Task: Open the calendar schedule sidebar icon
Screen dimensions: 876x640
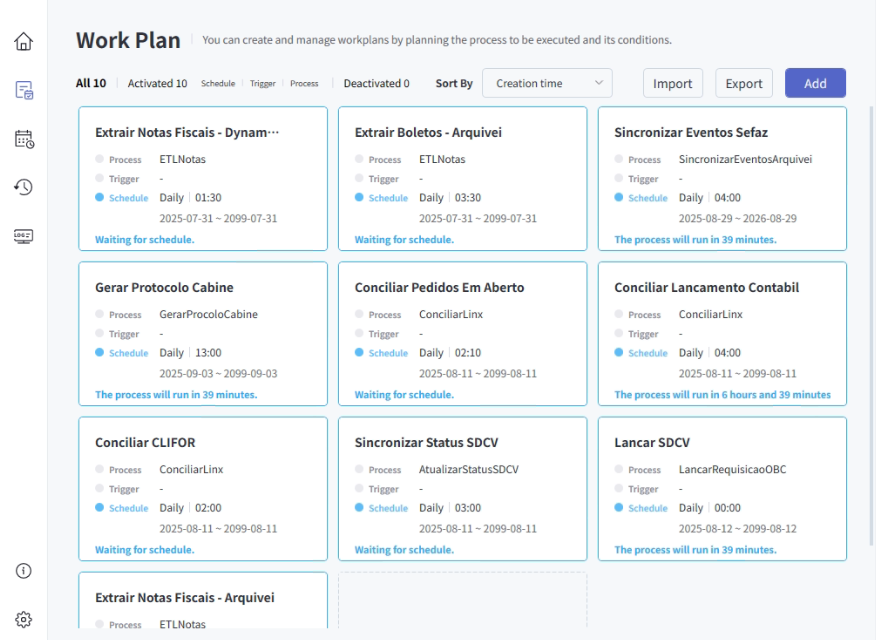Action: 24,139
